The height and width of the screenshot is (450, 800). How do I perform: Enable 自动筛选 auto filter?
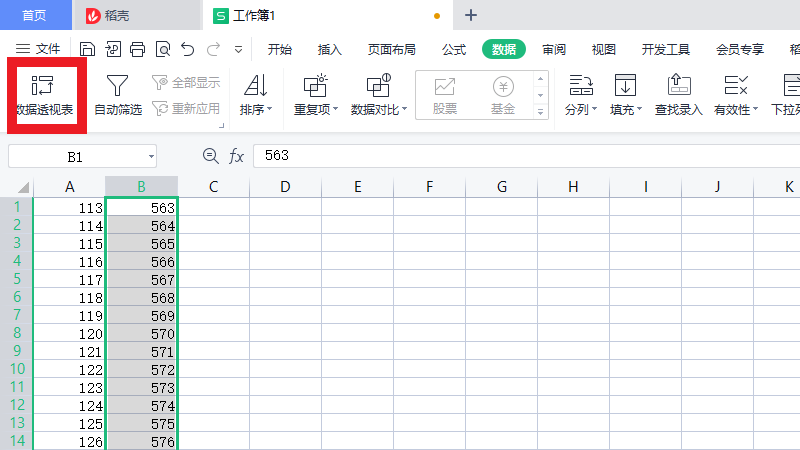tap(117, 95)
